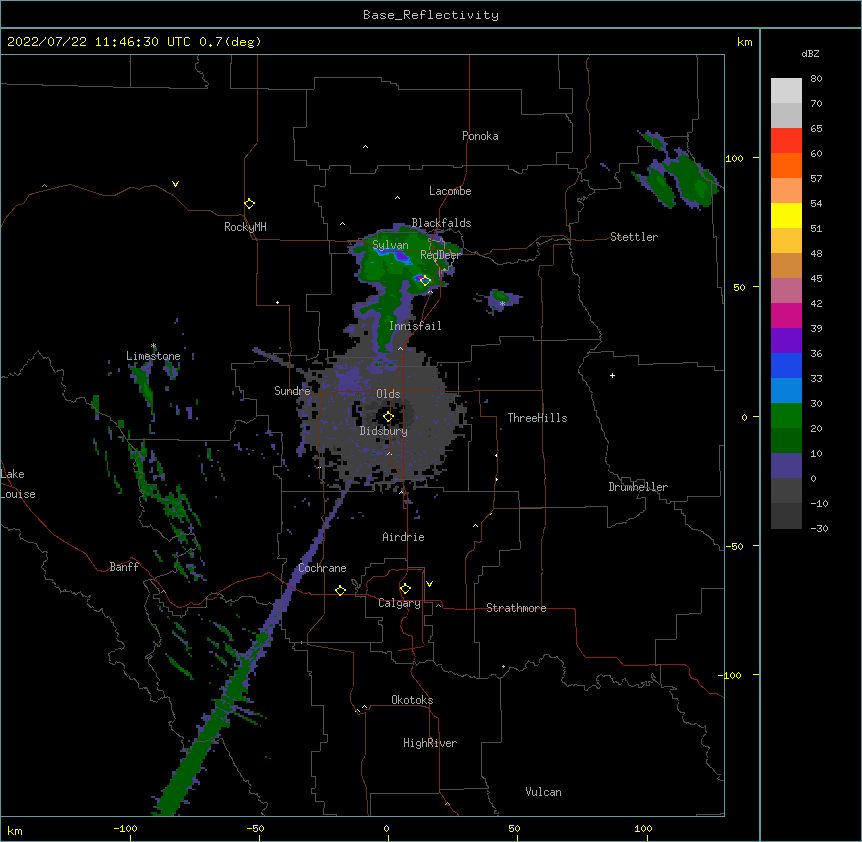The image size is (862, 842).
Task: Click the Limestone label
Action: [153, 356]
